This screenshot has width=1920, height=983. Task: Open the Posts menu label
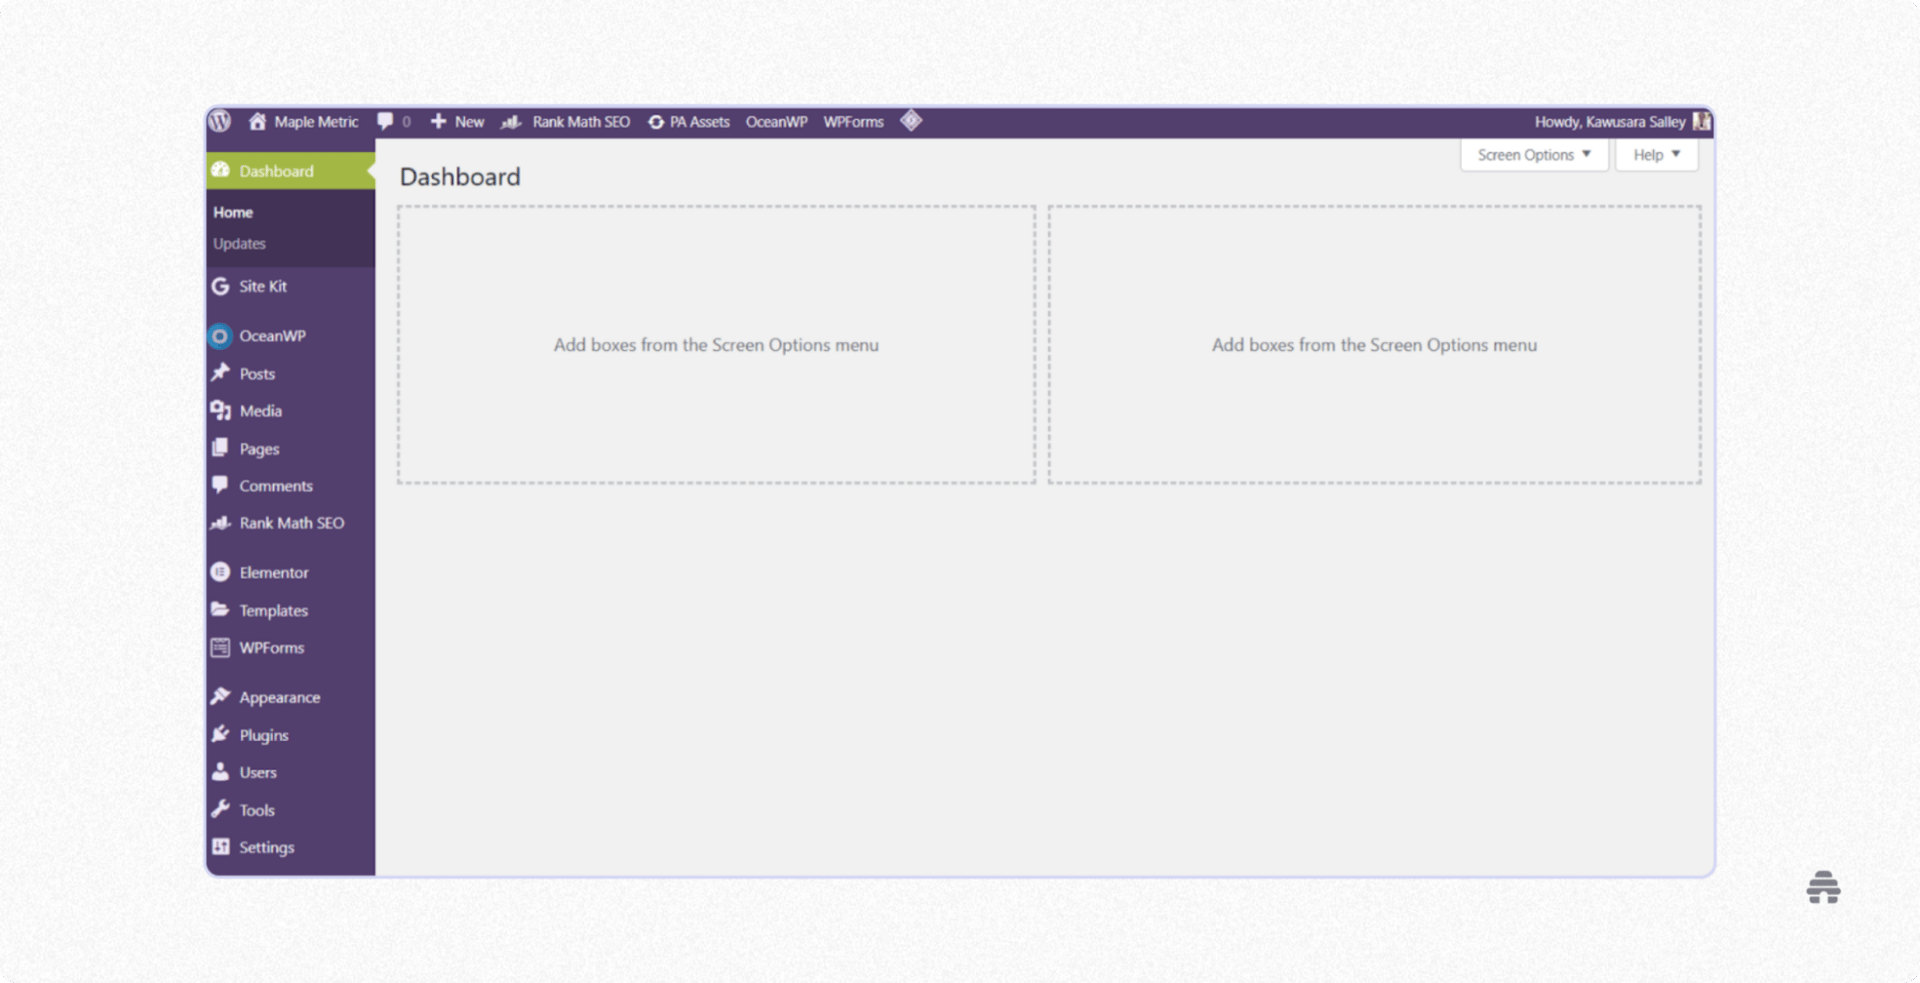(x=257, y=373)
